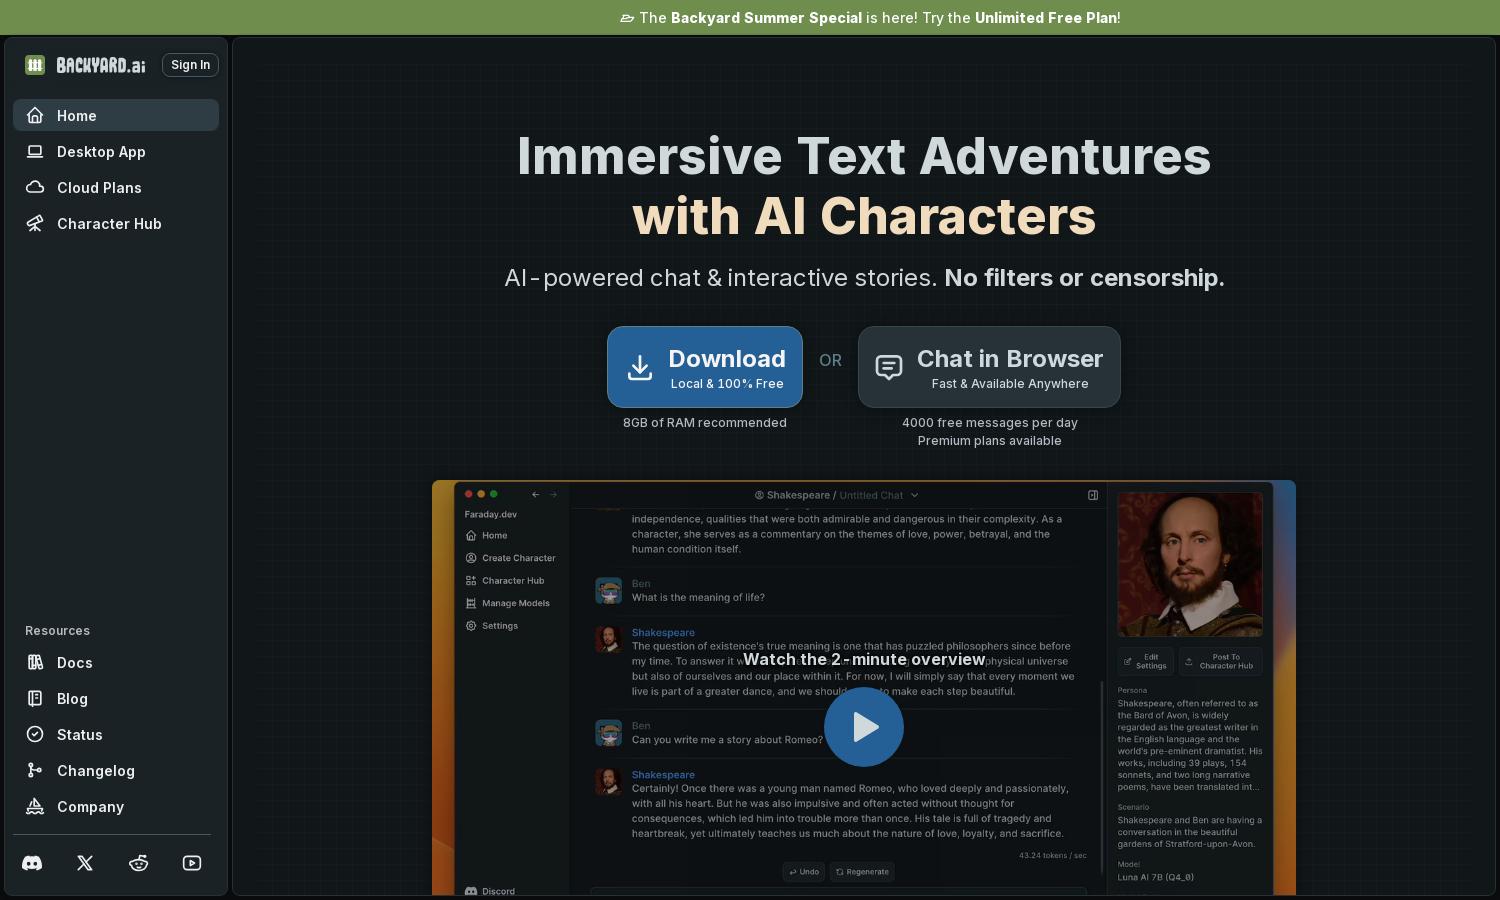Click Undo in the video preview
Image resolution: width=1500 pixels, height=900 pixels.
tap(804, 872)
